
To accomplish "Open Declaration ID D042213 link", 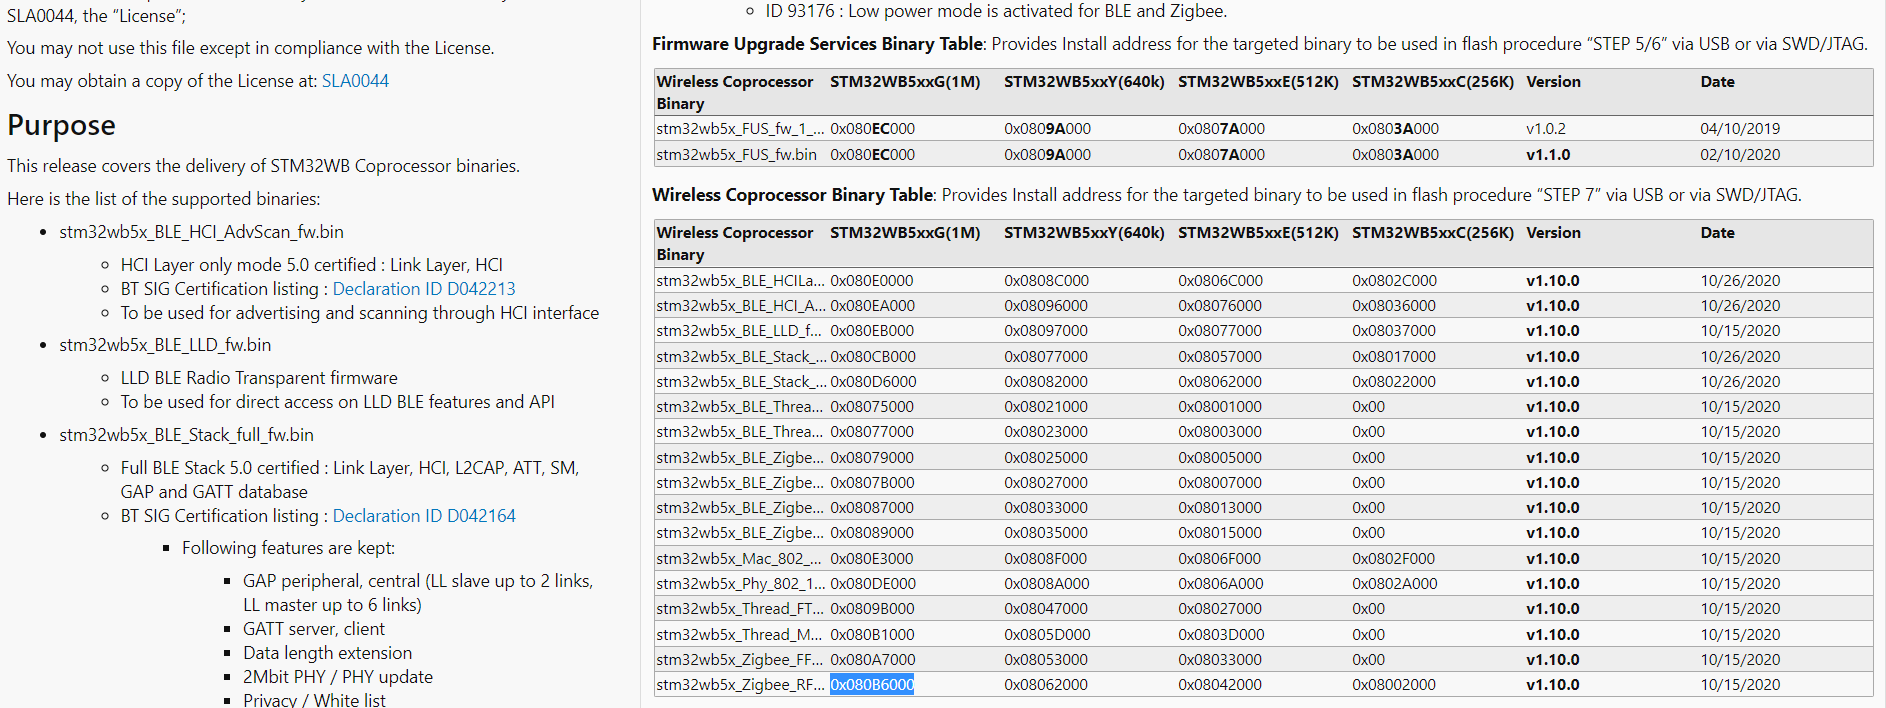I will click(x=424, y=289).
